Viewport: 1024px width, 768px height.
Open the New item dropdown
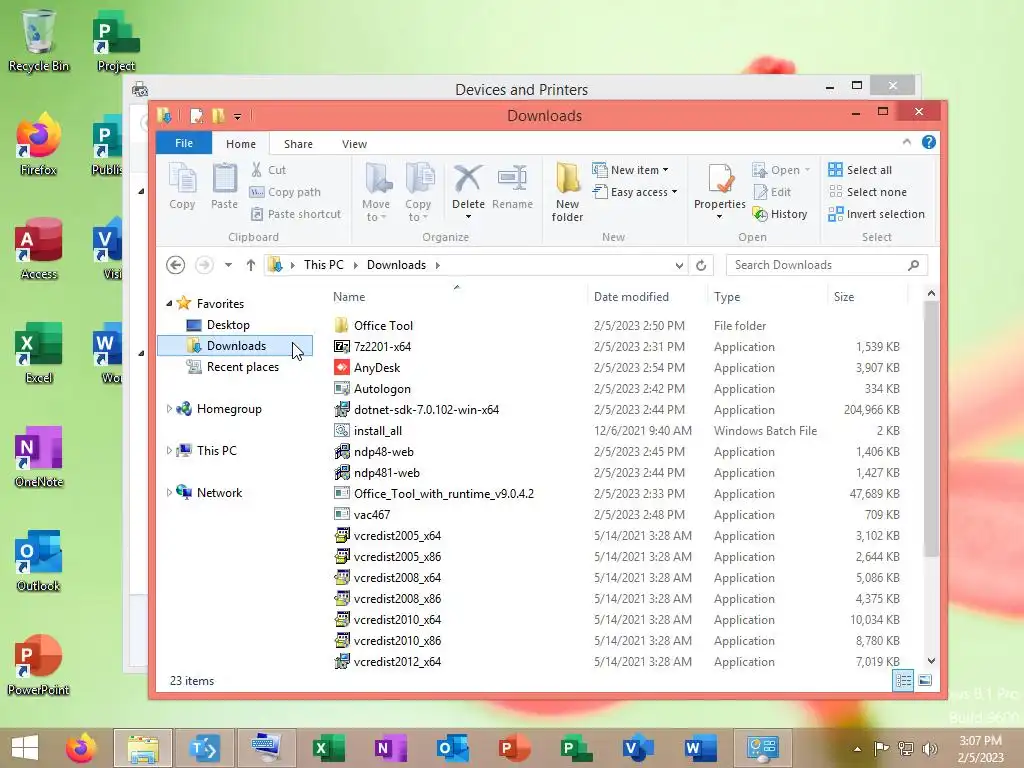point(630,170)
